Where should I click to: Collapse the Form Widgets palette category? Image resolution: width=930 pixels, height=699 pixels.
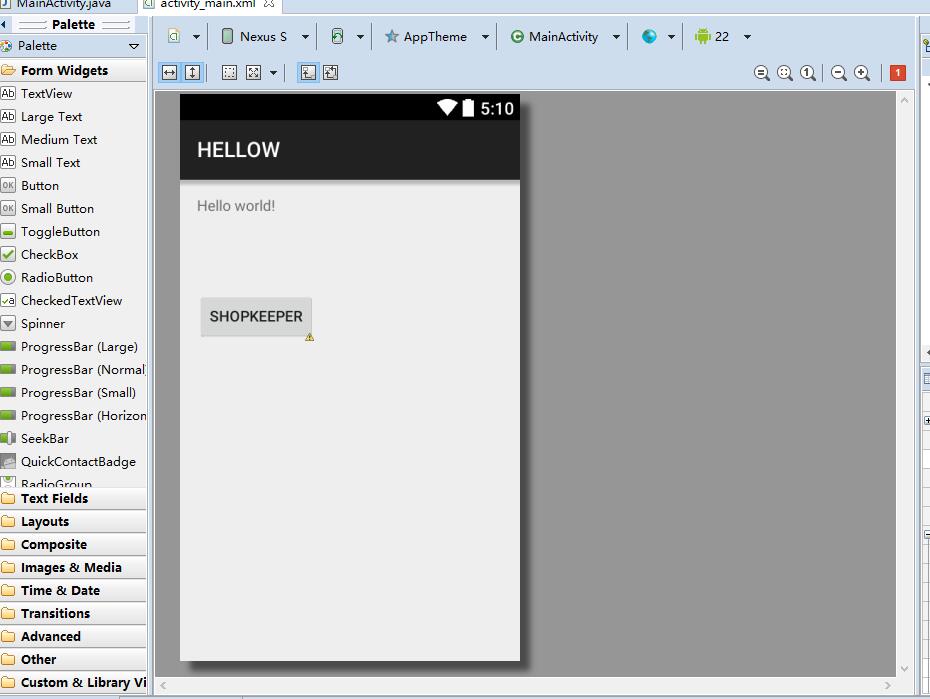73,71
